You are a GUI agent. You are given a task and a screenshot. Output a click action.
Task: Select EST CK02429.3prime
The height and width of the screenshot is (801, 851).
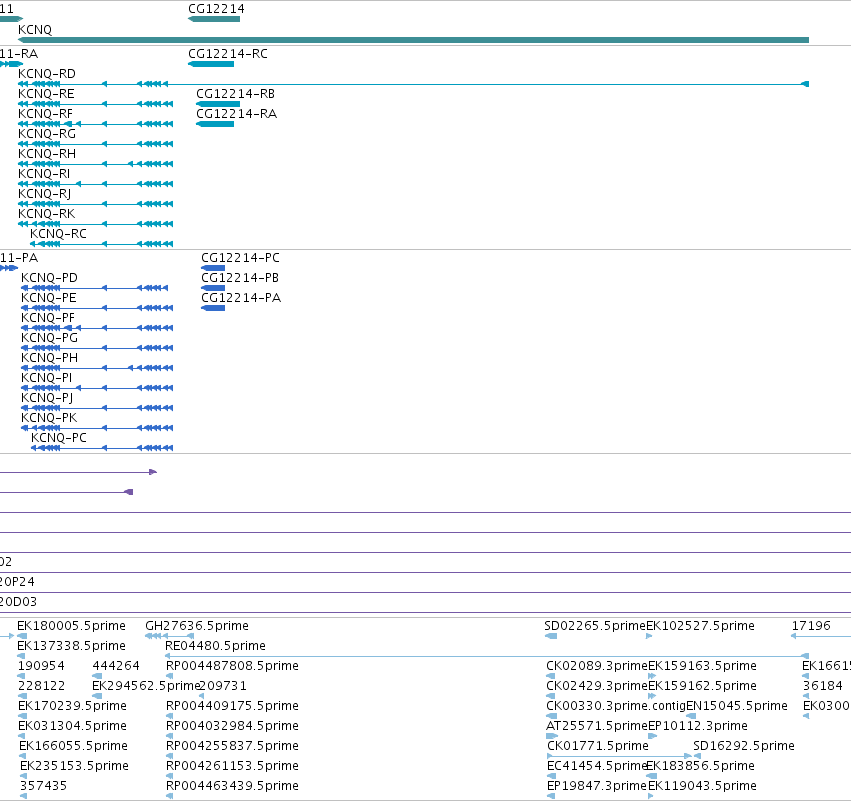[x=597, y=686]
